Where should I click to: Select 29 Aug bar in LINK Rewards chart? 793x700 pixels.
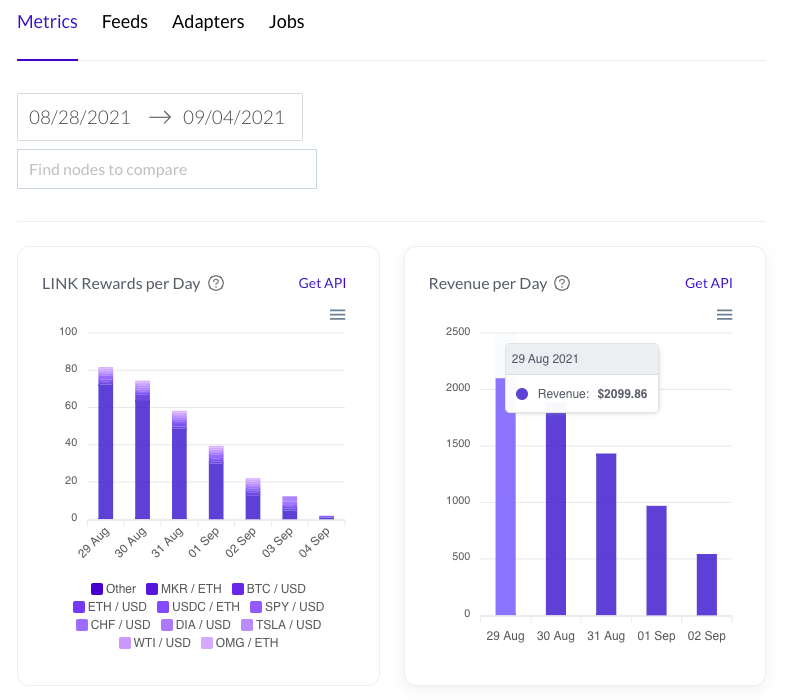(x=105, y=443)
